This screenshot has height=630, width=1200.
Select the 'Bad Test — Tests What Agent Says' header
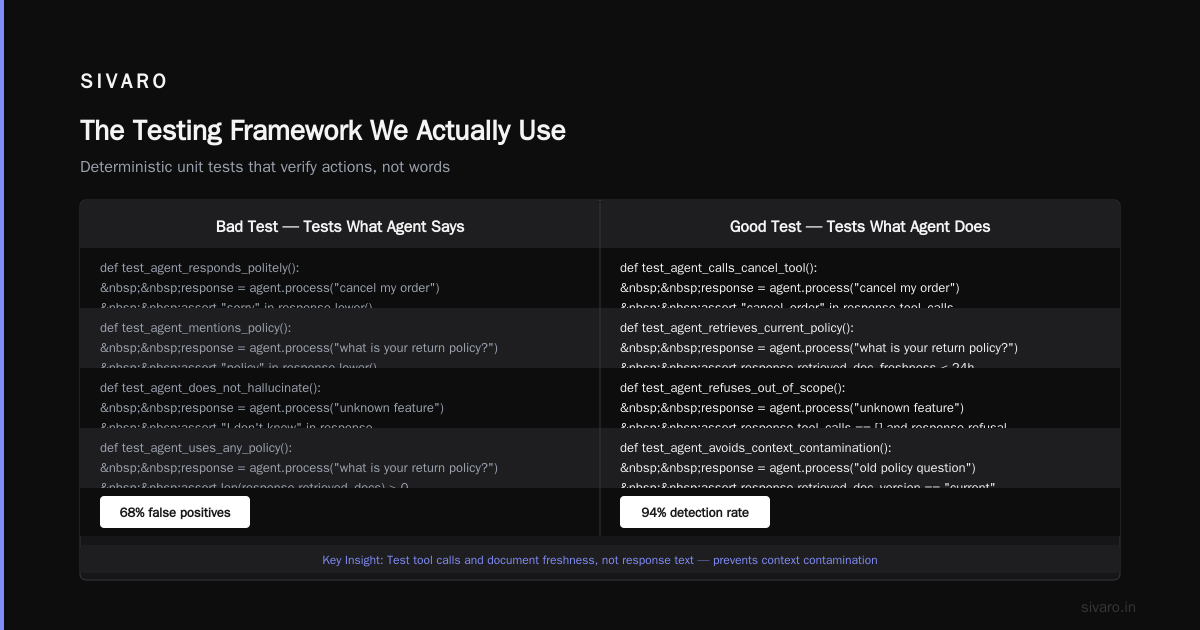pos(340,227)
